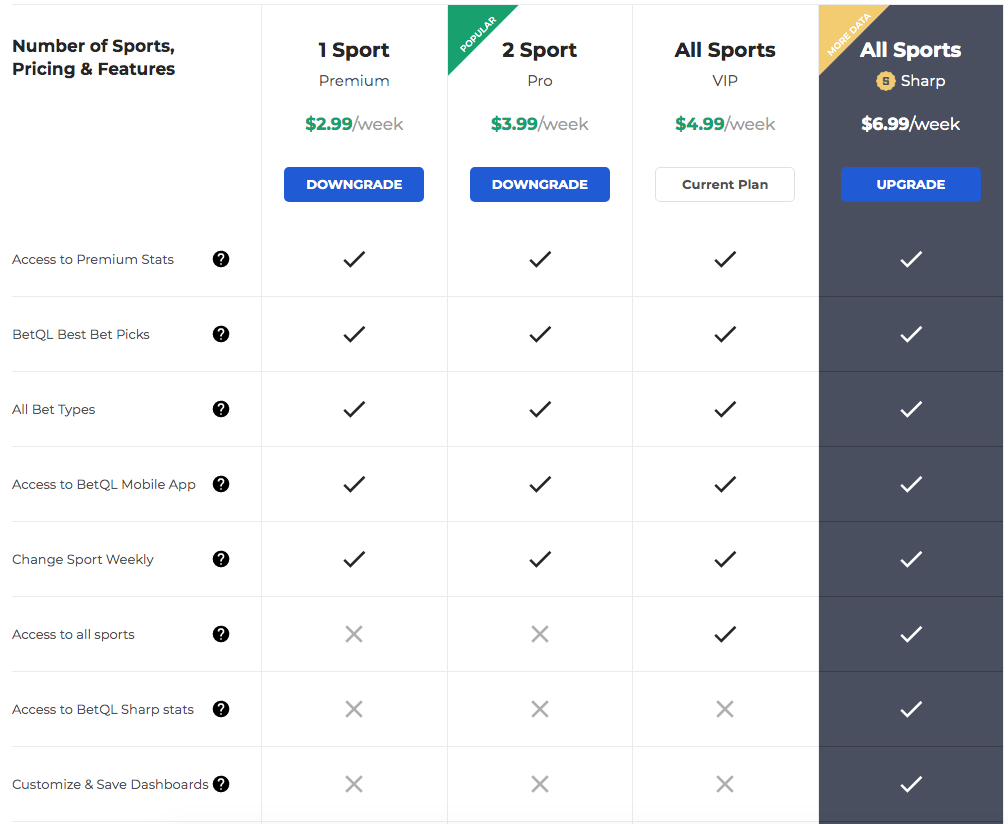This screenshot has height=824, width=1008.
Task: Click the 2 Sport plan heading
Action: (x=539, y=49)
